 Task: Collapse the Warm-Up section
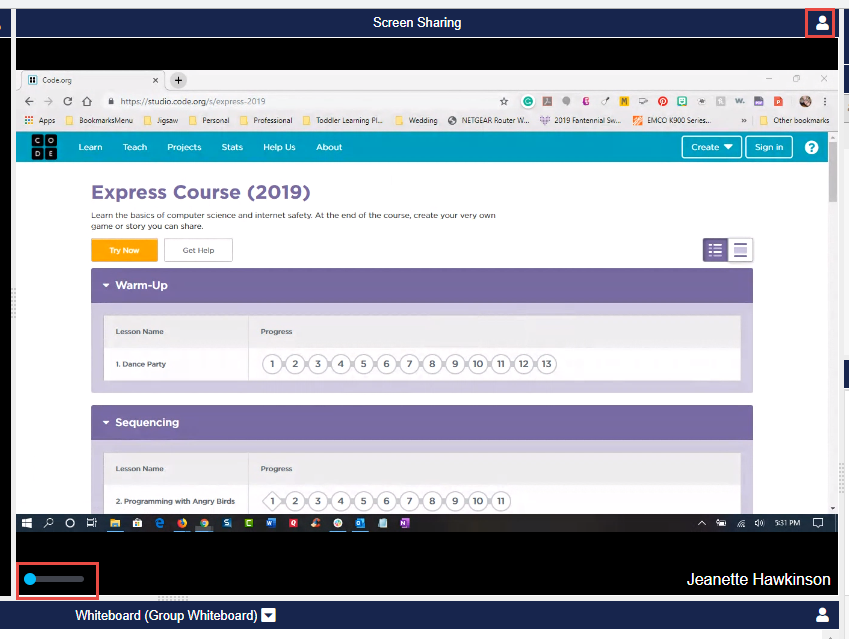point(106,286)
